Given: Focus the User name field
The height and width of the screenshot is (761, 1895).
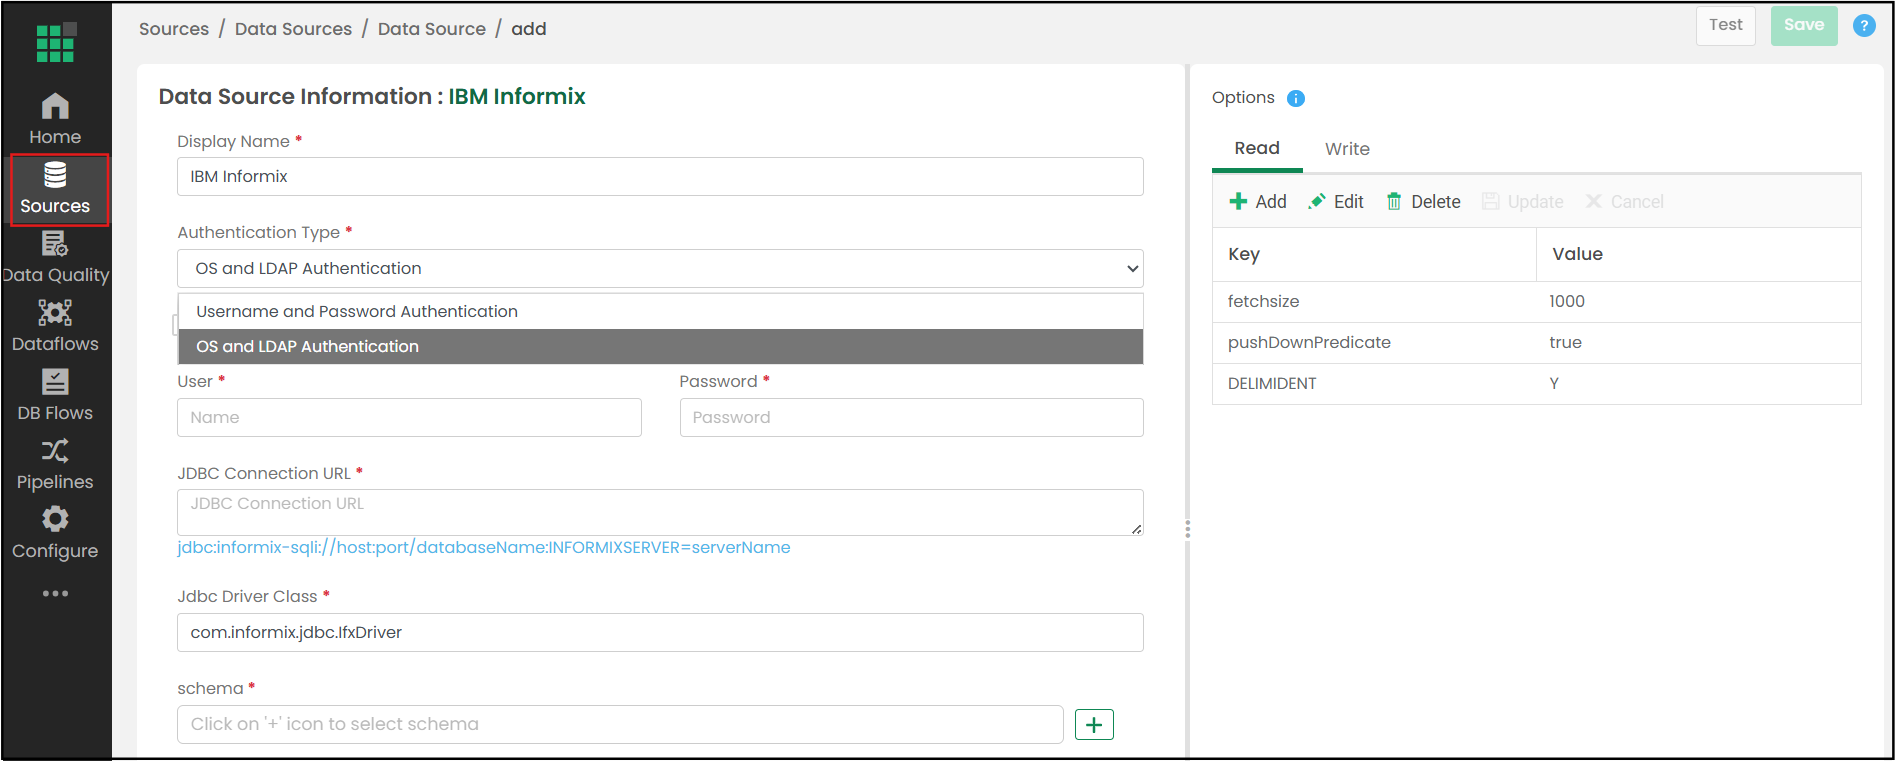Looking at the screenshot, I should 409,418.
